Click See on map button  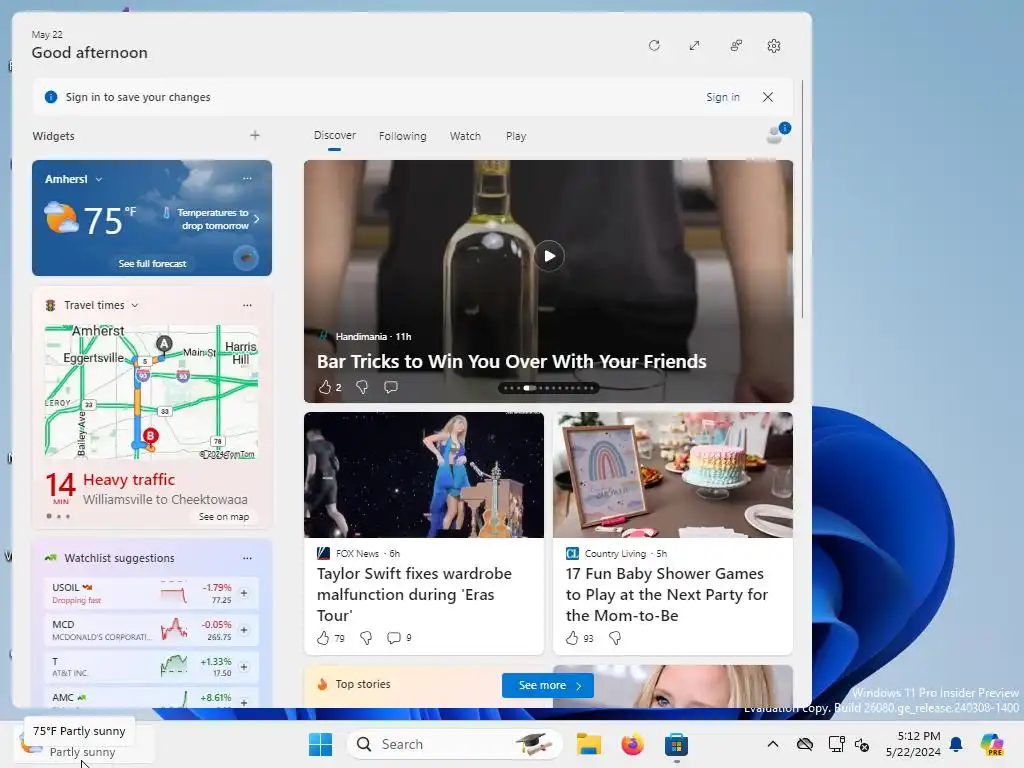pos(223,517)
